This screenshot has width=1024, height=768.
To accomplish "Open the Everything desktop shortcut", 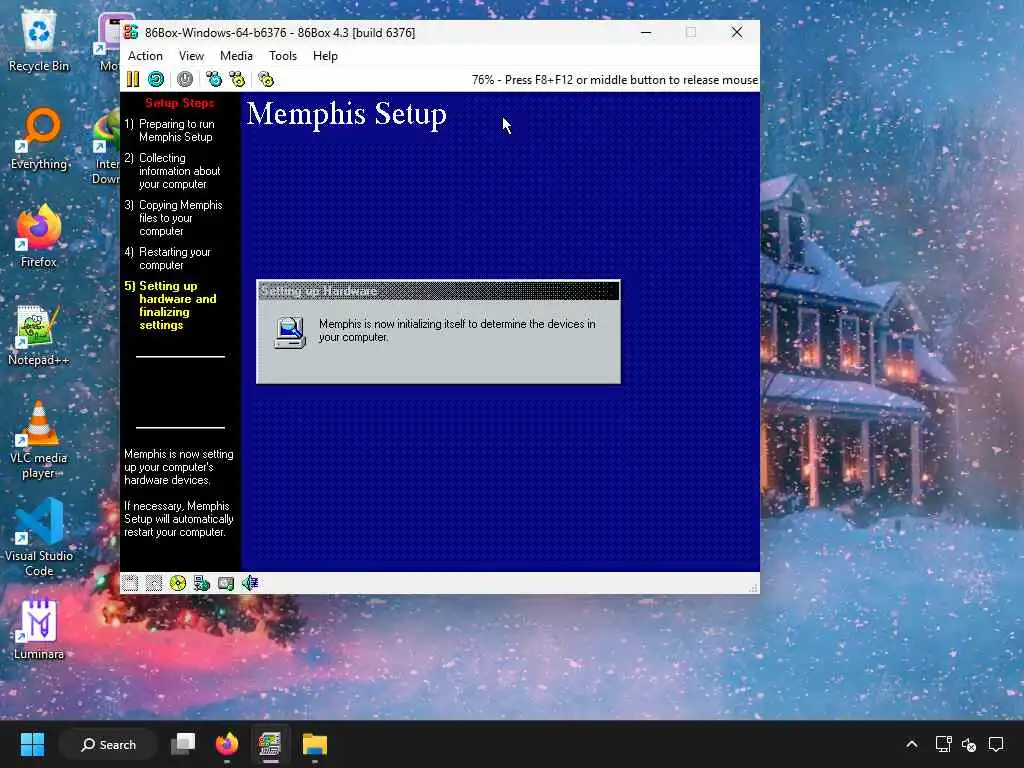I will coord(39,139).
